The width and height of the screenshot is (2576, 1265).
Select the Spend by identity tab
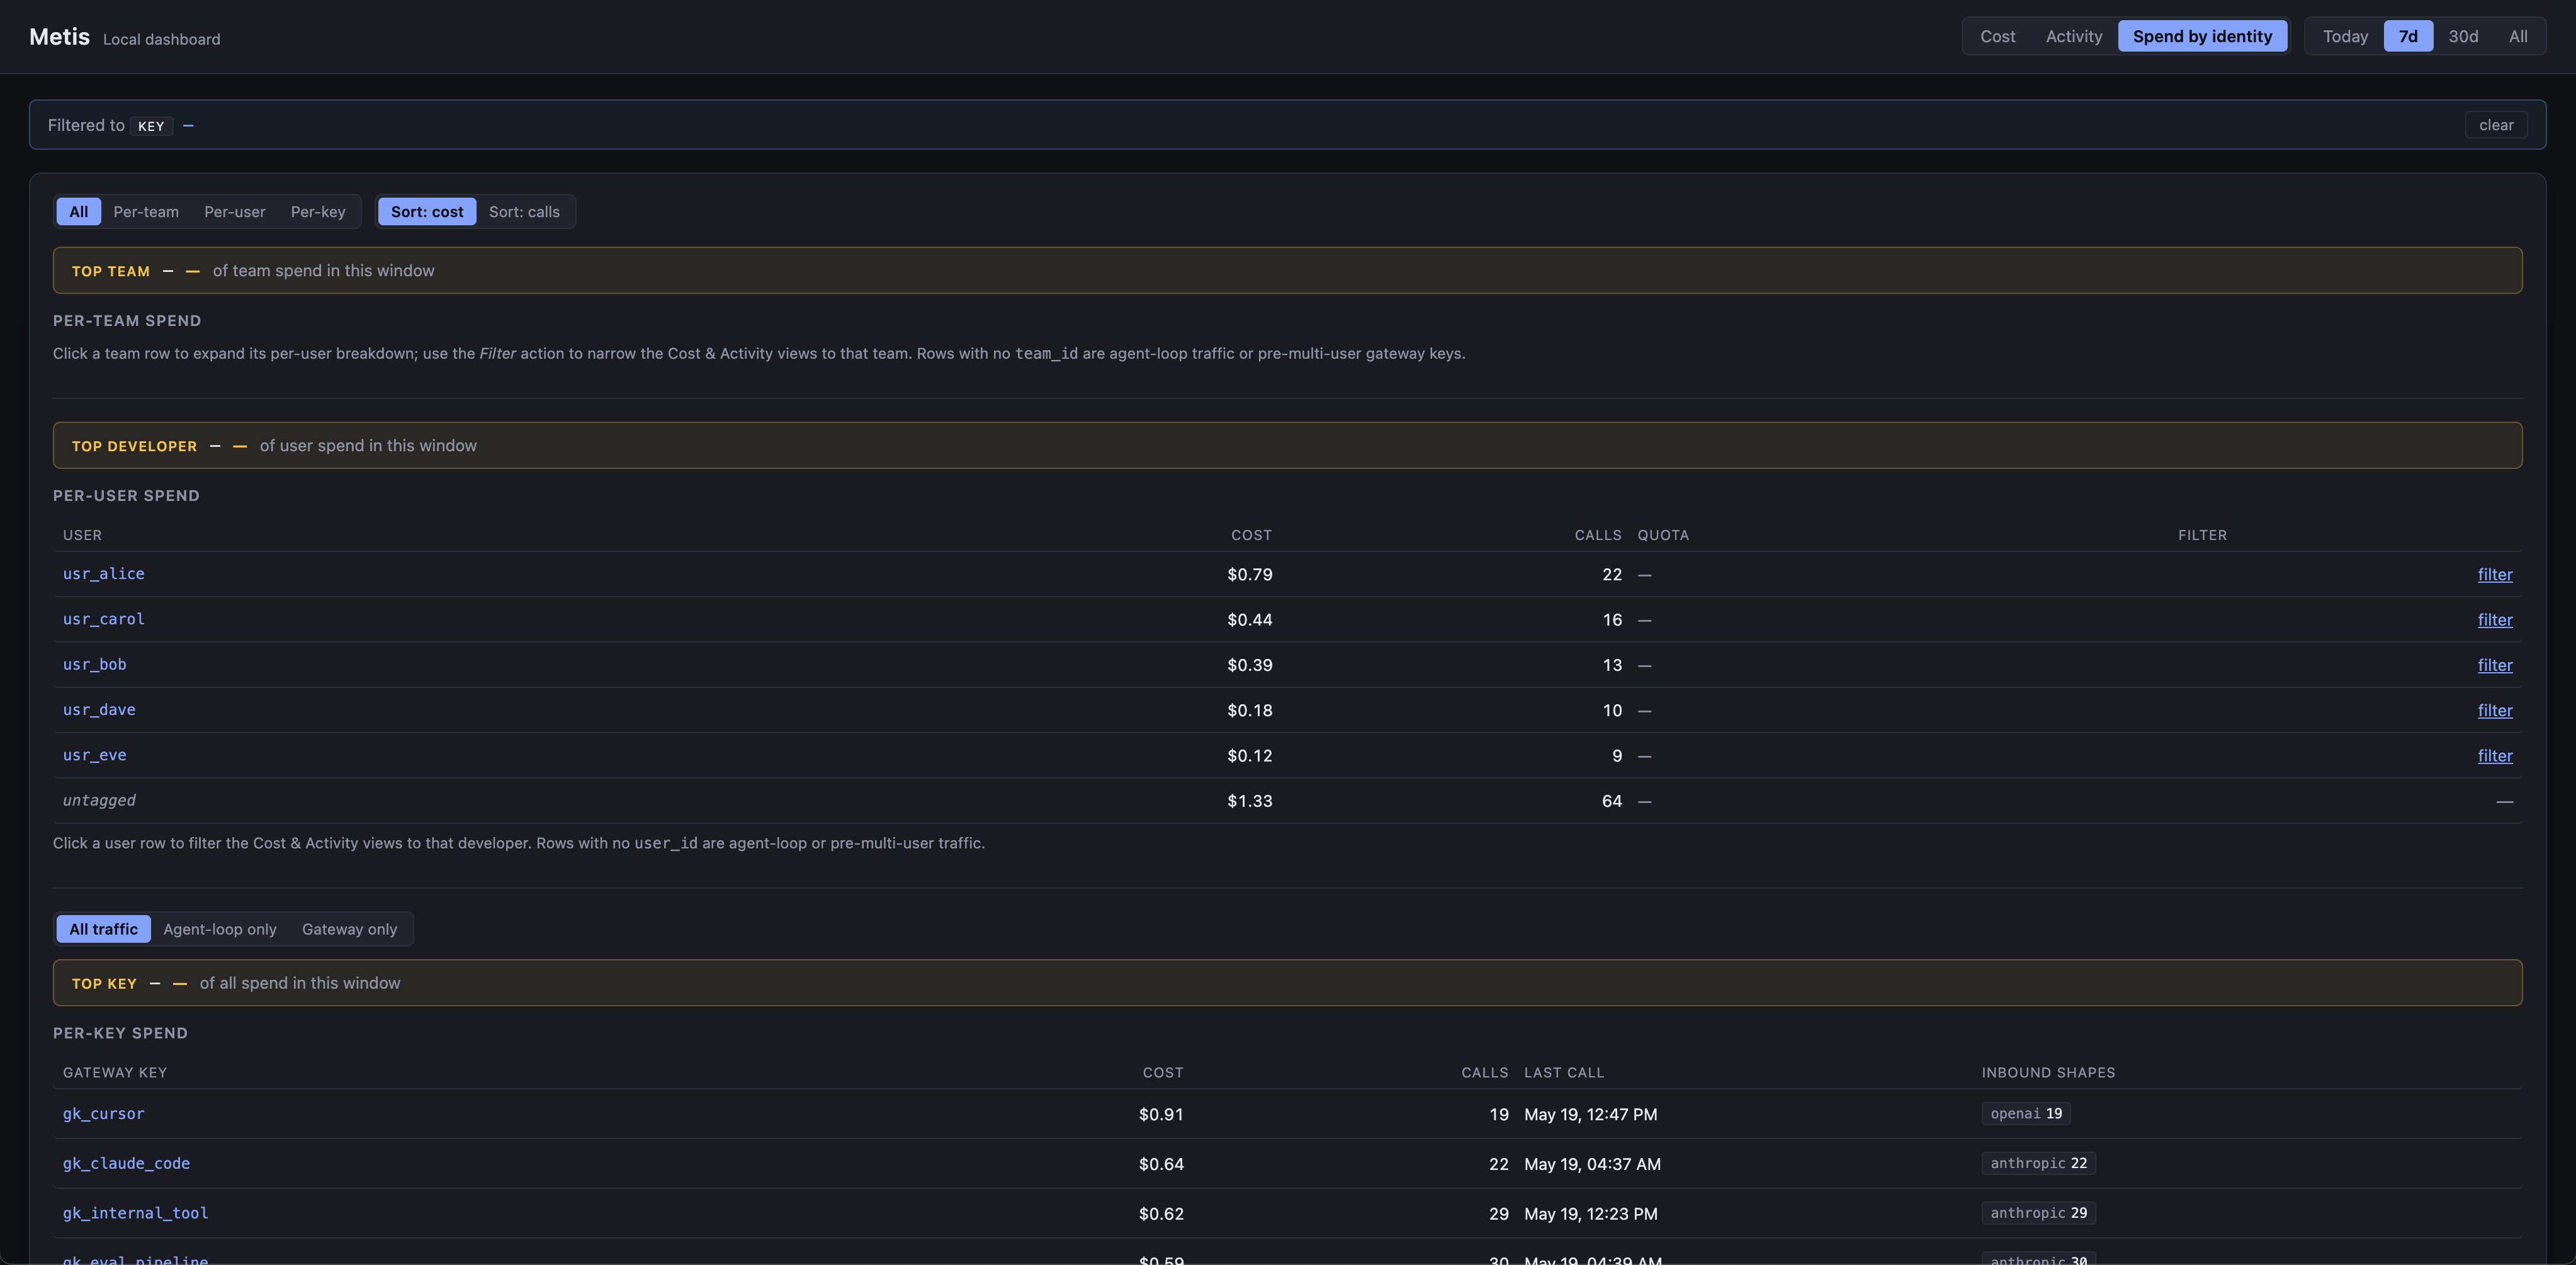click(2202, 37)
